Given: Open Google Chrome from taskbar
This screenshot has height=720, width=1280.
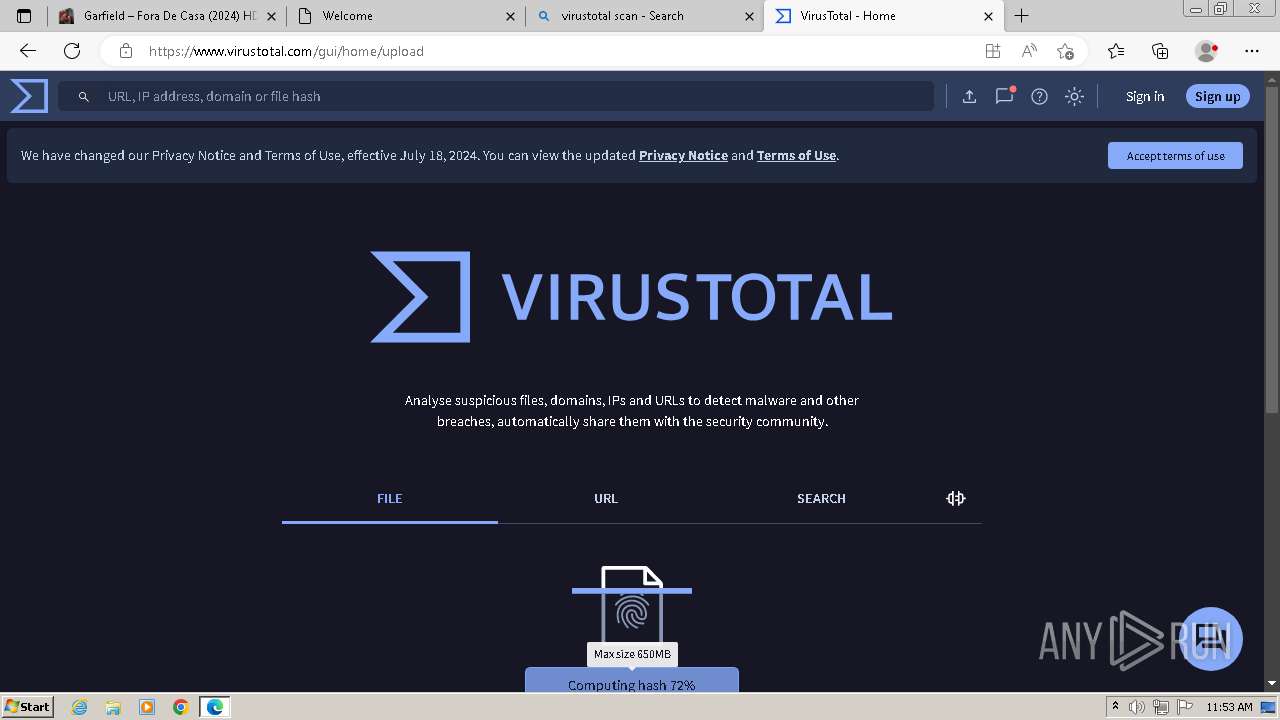Looking at the screenshot, I should click(181, 707).
